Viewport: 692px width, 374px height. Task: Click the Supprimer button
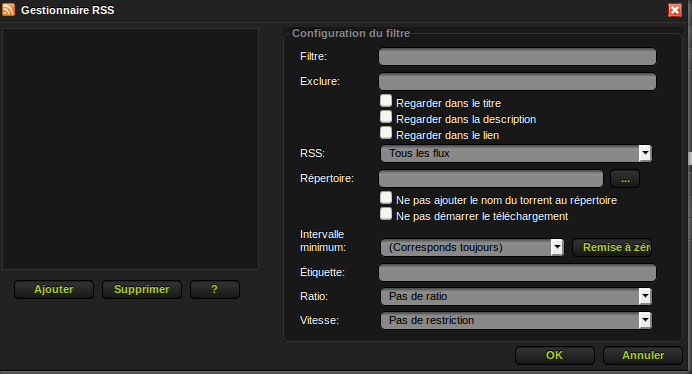click(x=142, y=289)
